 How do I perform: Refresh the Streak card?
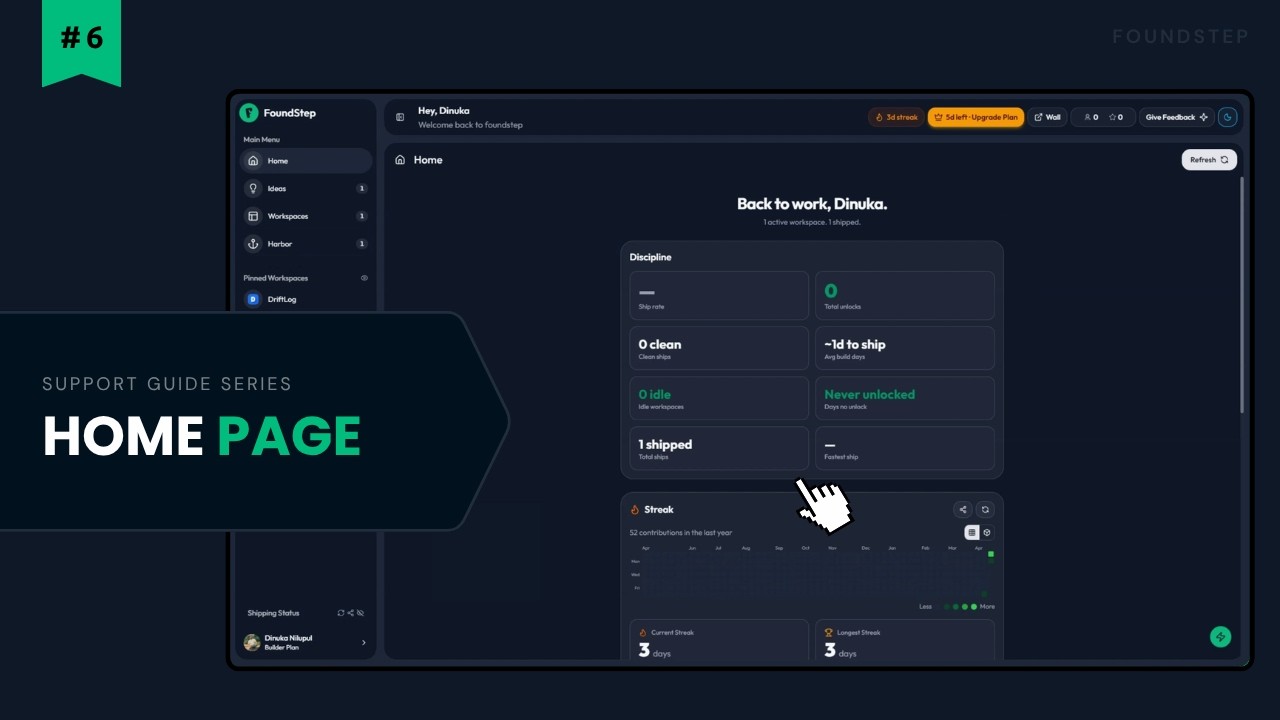(985, 510)
